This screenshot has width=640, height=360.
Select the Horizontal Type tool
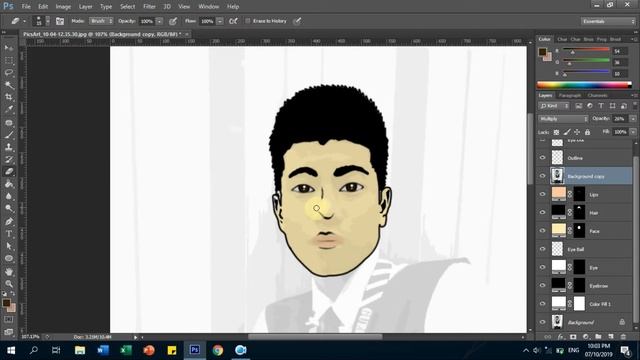coord(9,234)
